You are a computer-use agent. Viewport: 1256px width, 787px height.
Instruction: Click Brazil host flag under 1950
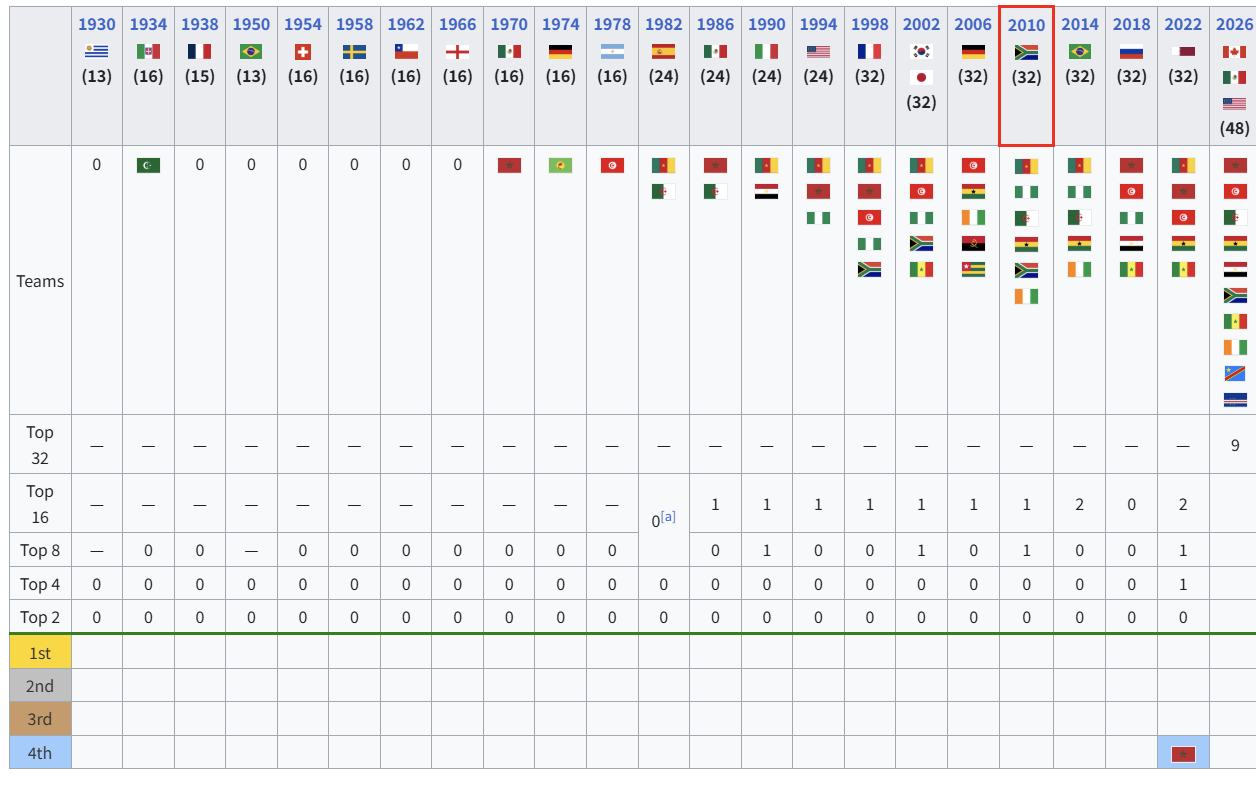pyautogui.click(x=251, y=51)
